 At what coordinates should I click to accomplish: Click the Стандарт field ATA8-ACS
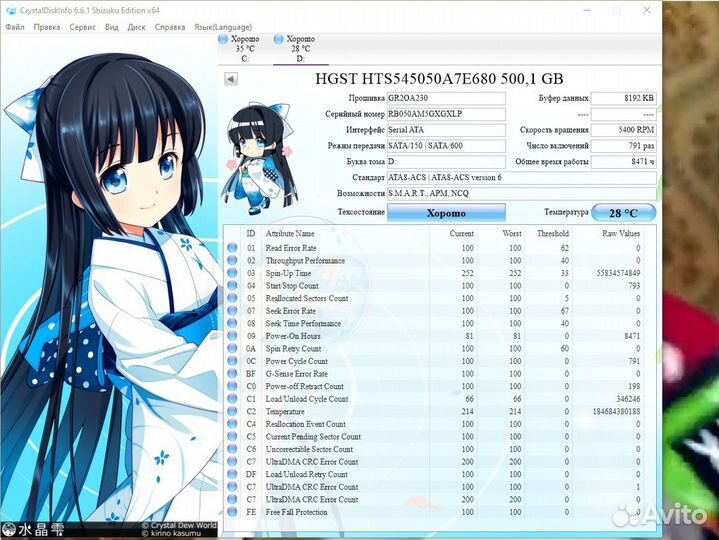522,177
